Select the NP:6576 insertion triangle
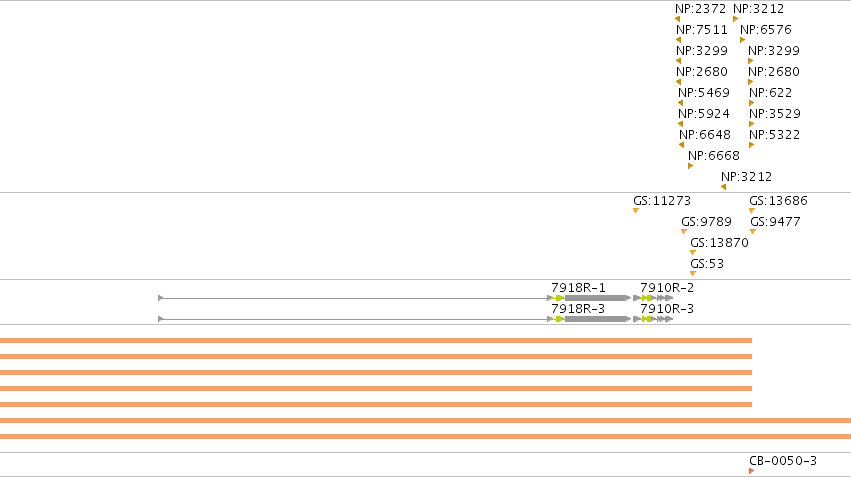 (742, 40)
